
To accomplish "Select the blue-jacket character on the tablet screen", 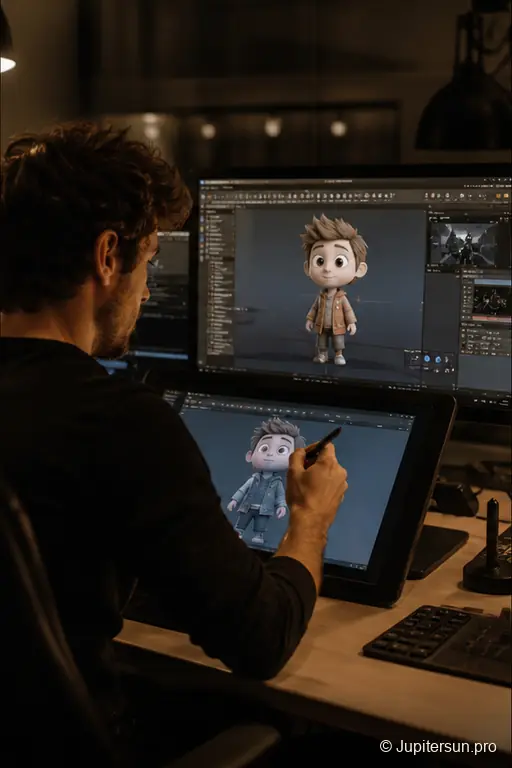I will coord(266,480).
